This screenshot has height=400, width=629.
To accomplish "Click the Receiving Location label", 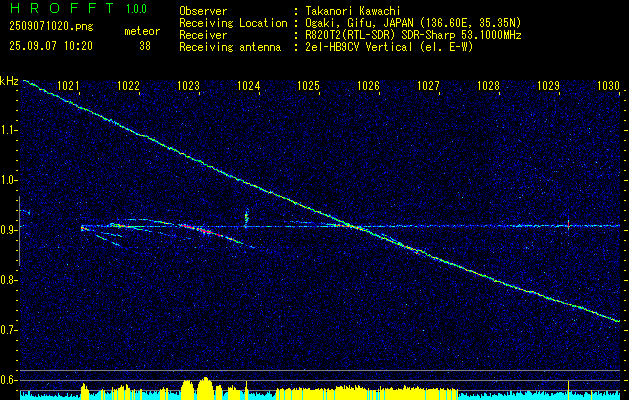I will coord(233,23).
